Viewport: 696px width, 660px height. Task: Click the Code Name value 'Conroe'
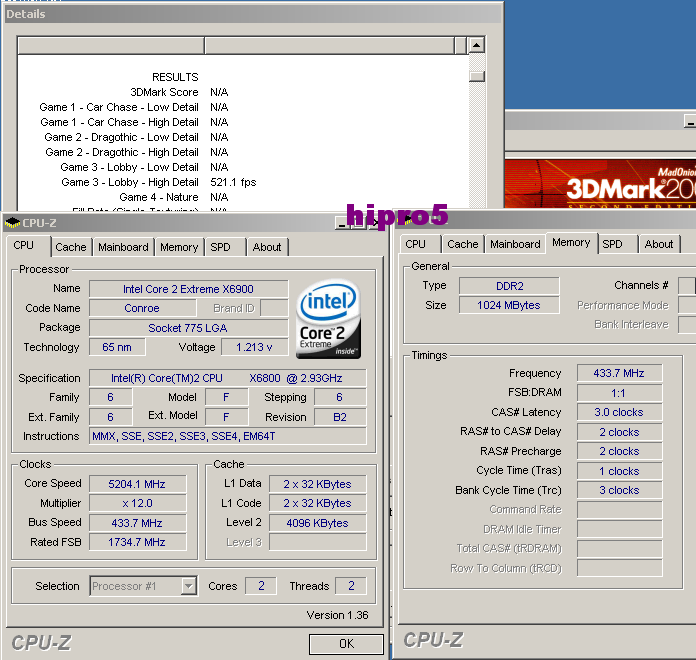point(142,308)
